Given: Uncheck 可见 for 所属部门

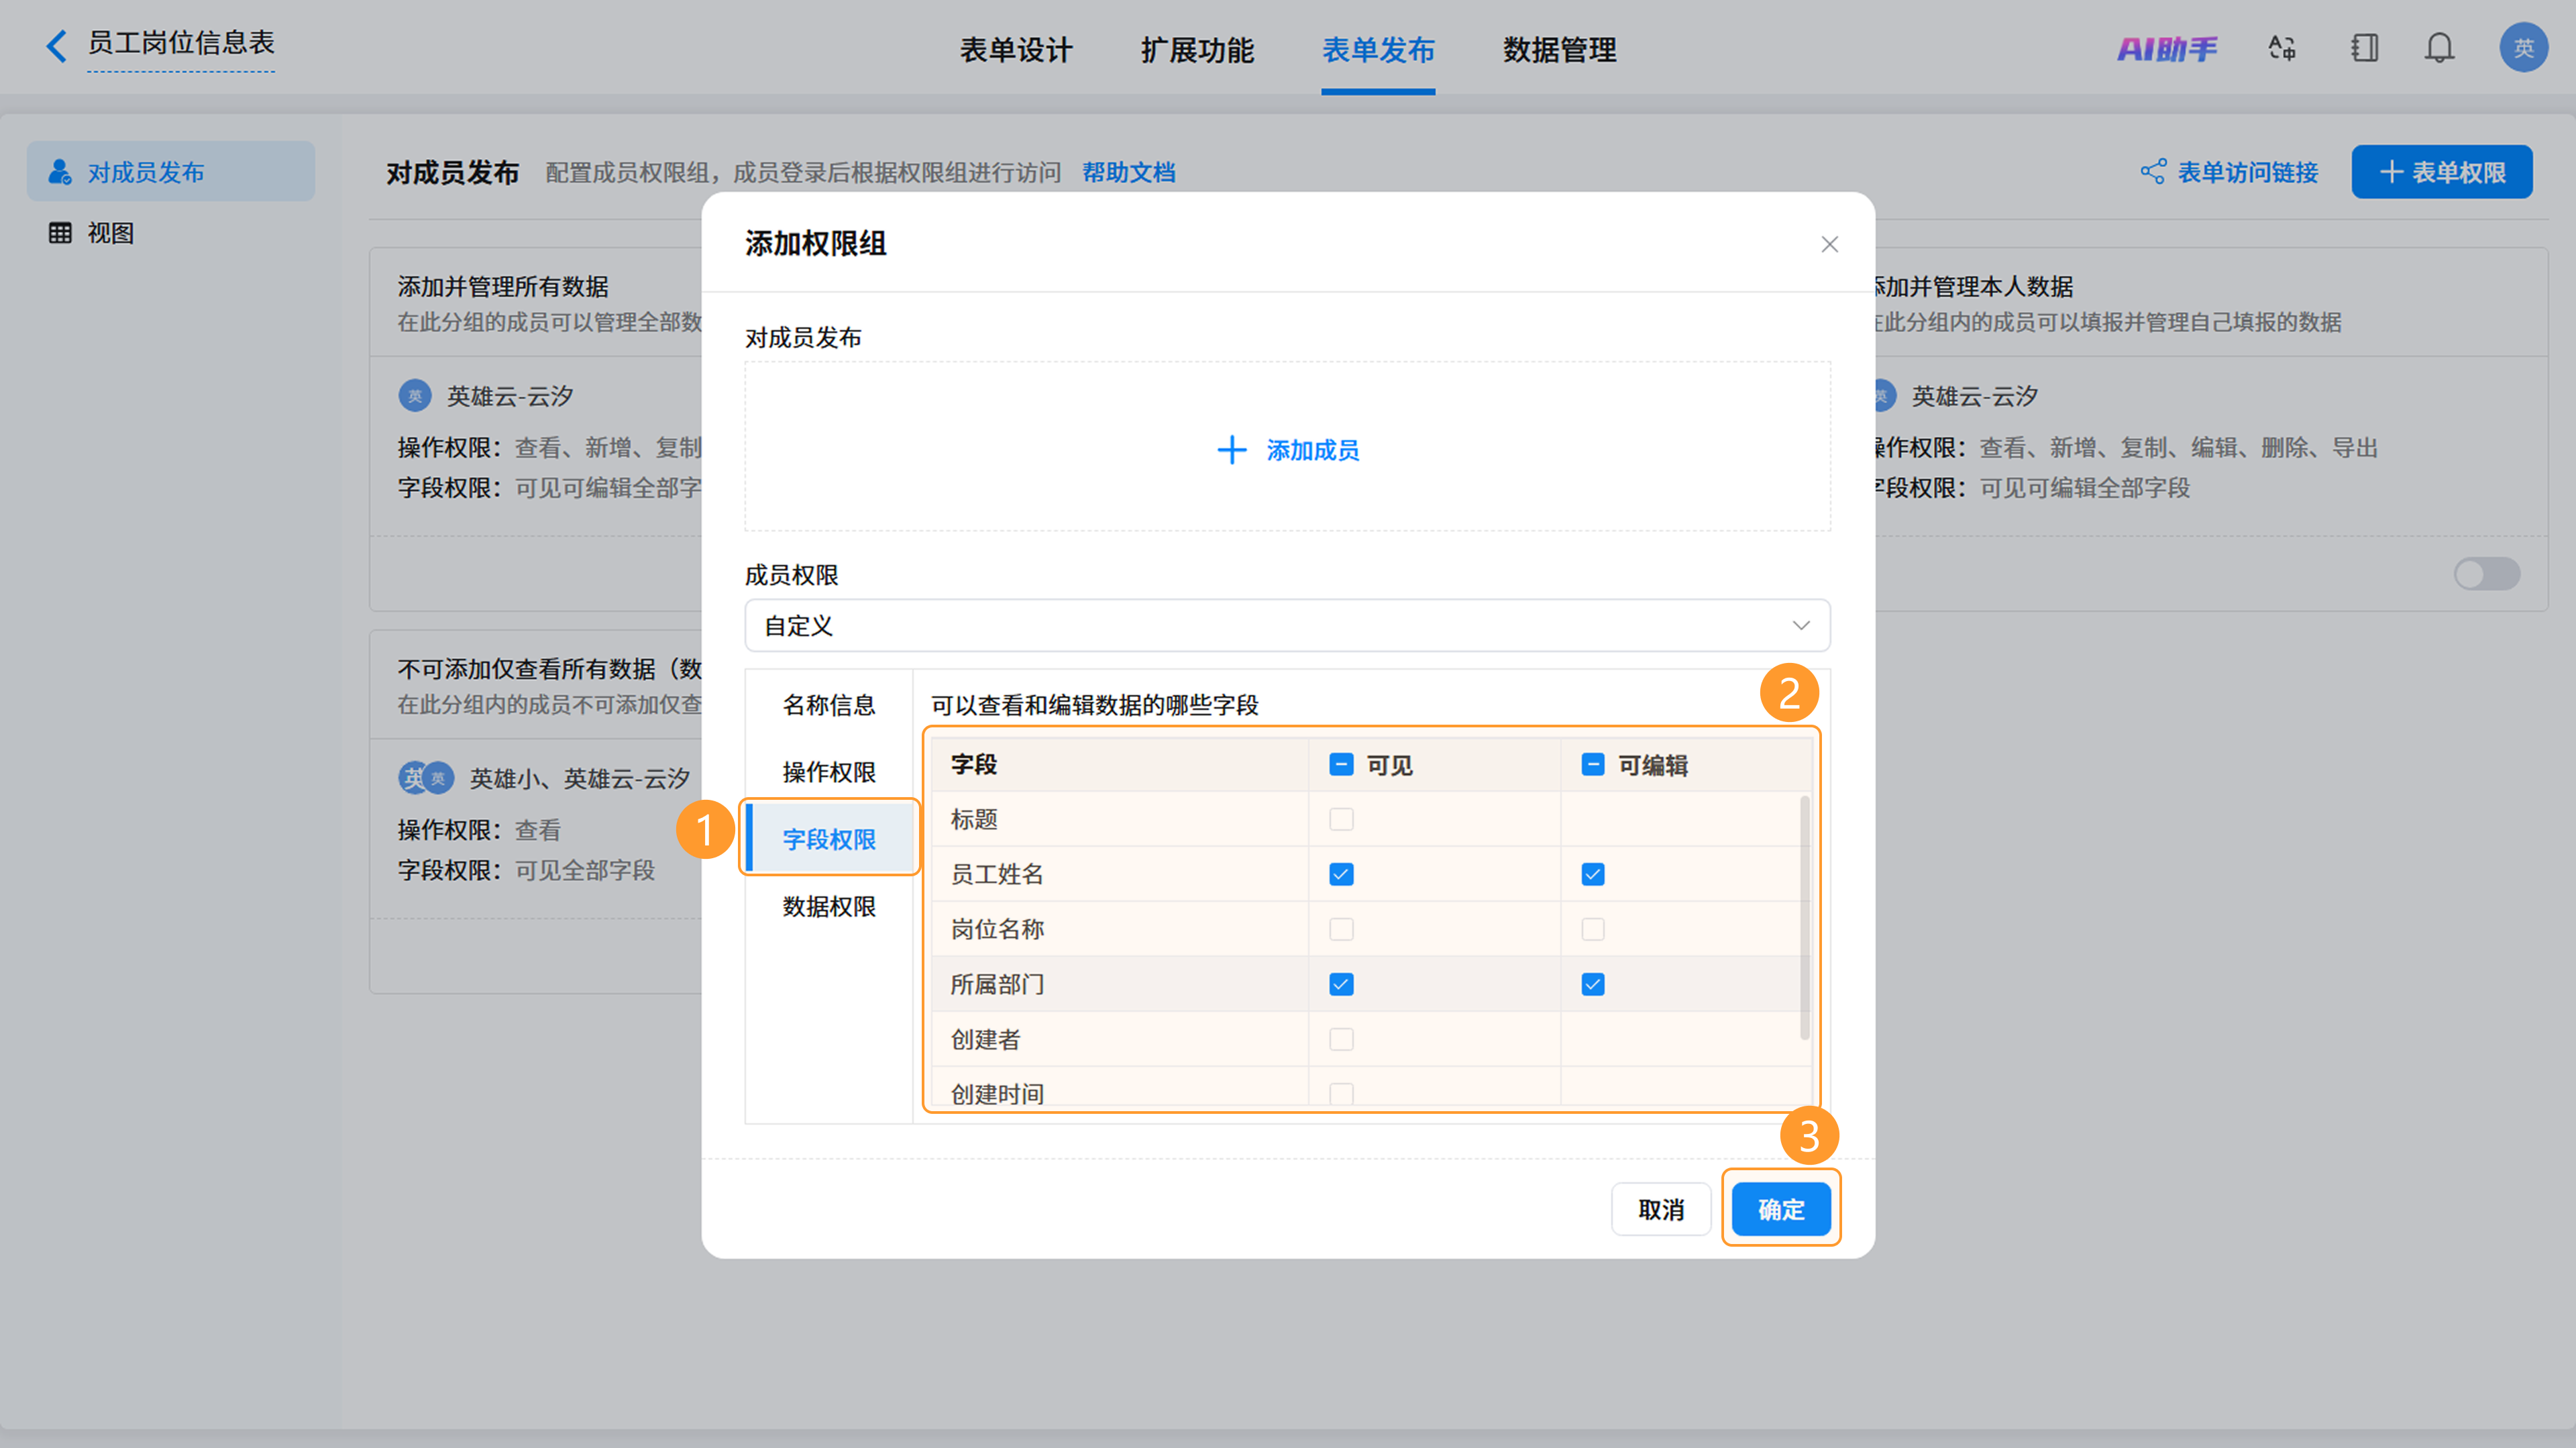Looking at the screenshot, I should click(1341, 984).
